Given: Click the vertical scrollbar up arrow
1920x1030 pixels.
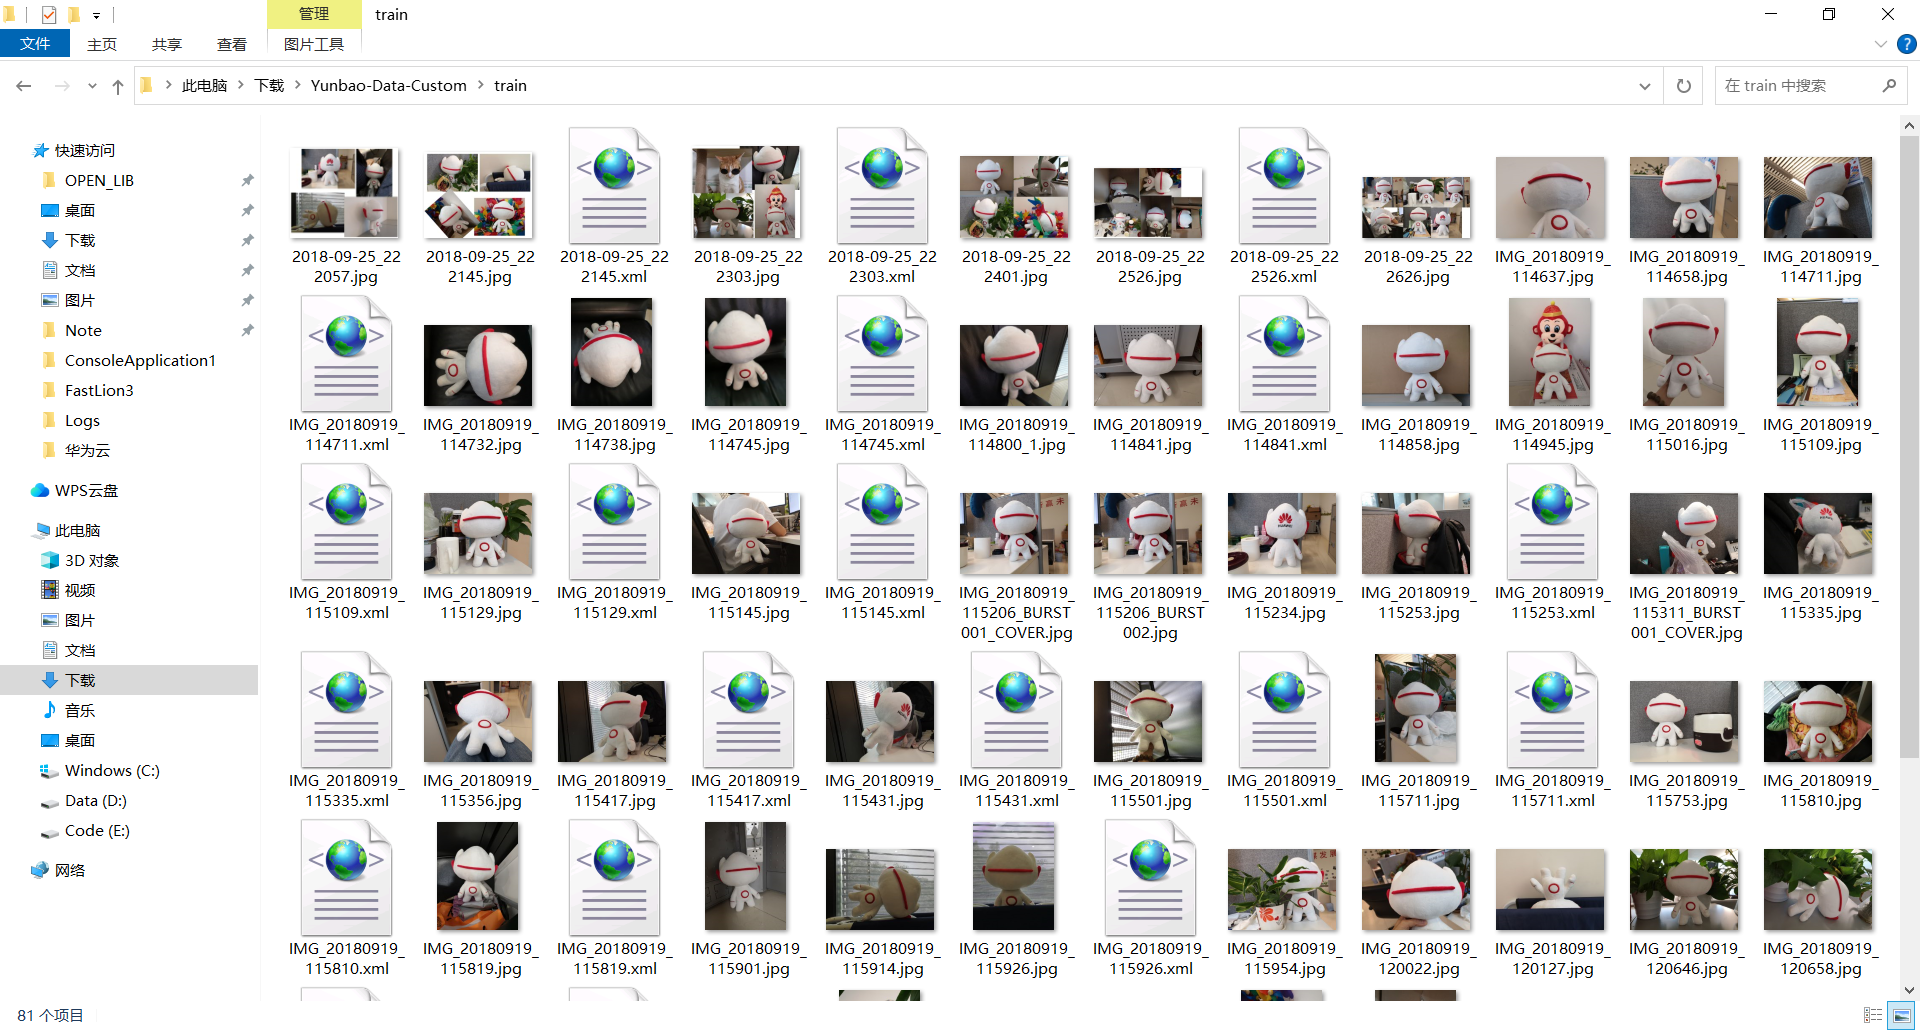Looking at the screenshot, I should pos(1909,126).
